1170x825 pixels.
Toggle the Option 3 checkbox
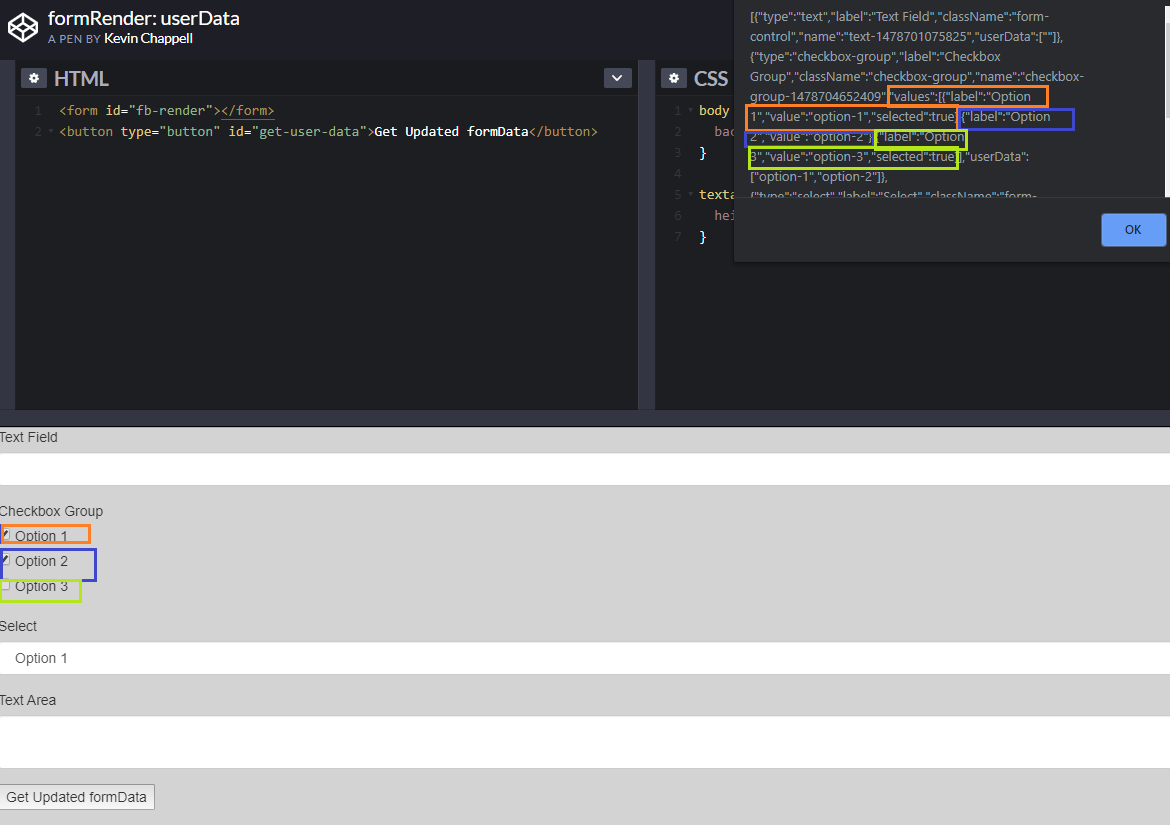click(6, 586)
